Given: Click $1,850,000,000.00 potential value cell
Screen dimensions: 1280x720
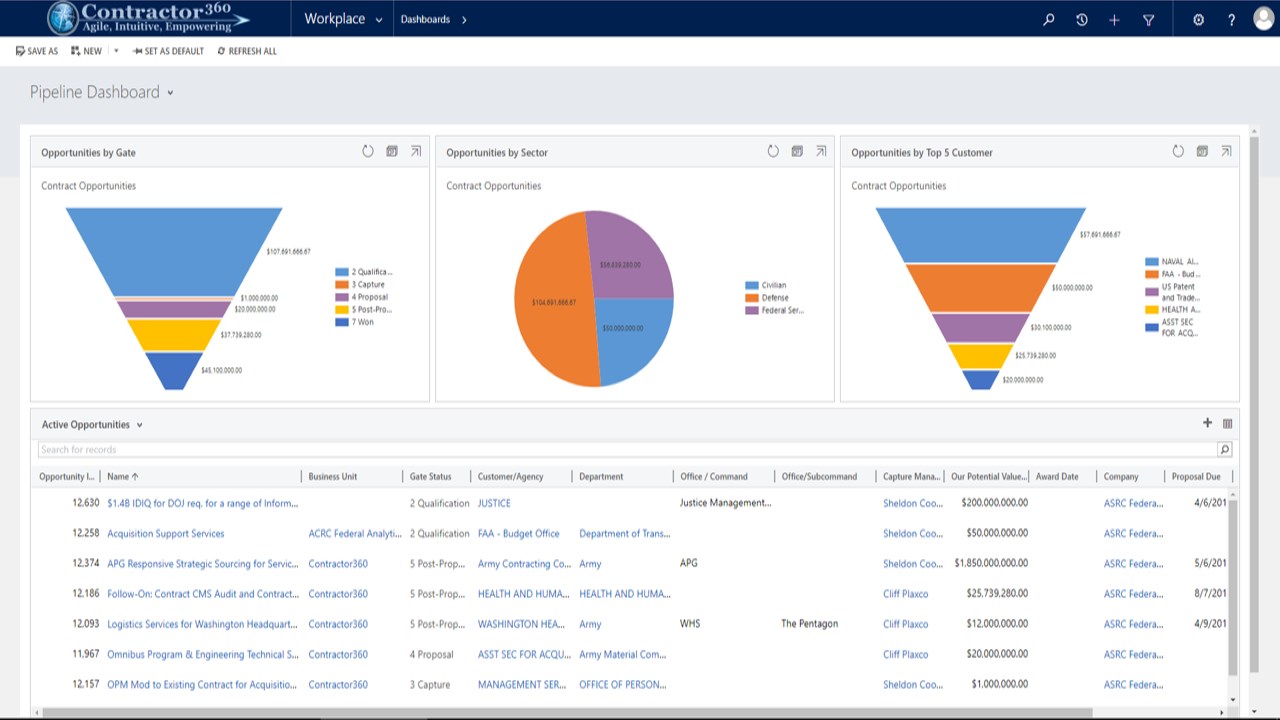Looking at the screenshot, I should (991, 564).
